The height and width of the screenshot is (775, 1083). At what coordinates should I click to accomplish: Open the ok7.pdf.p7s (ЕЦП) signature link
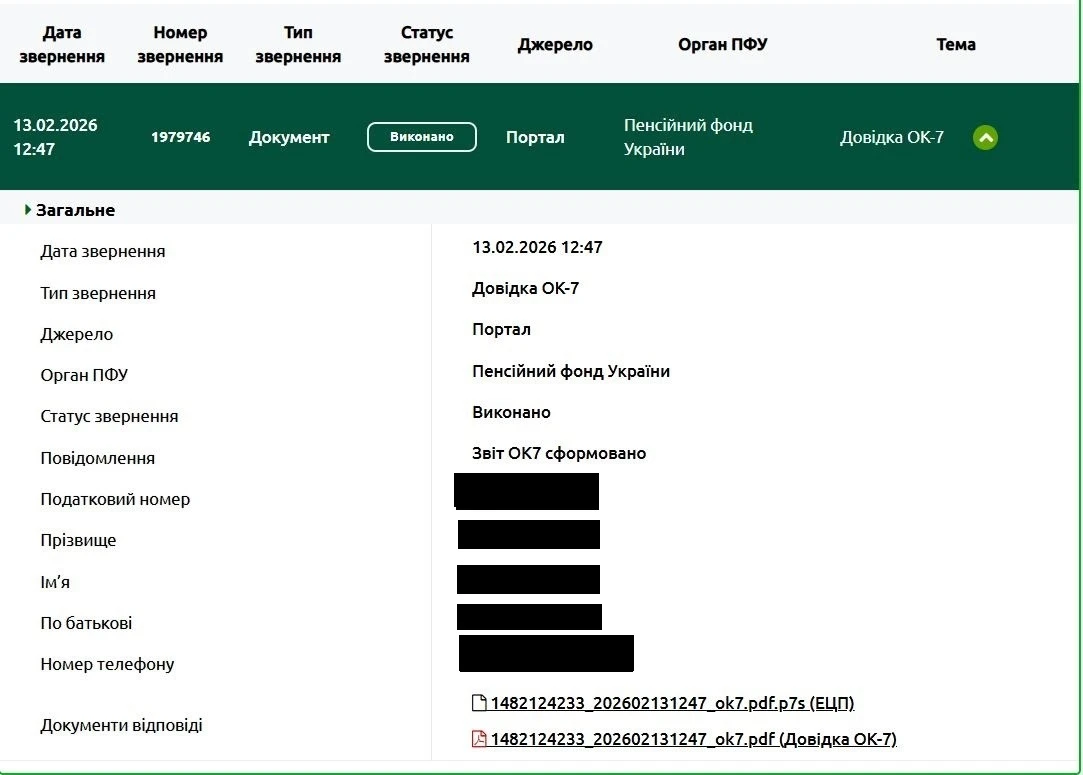pyautogui.click(x=672, y=703)
